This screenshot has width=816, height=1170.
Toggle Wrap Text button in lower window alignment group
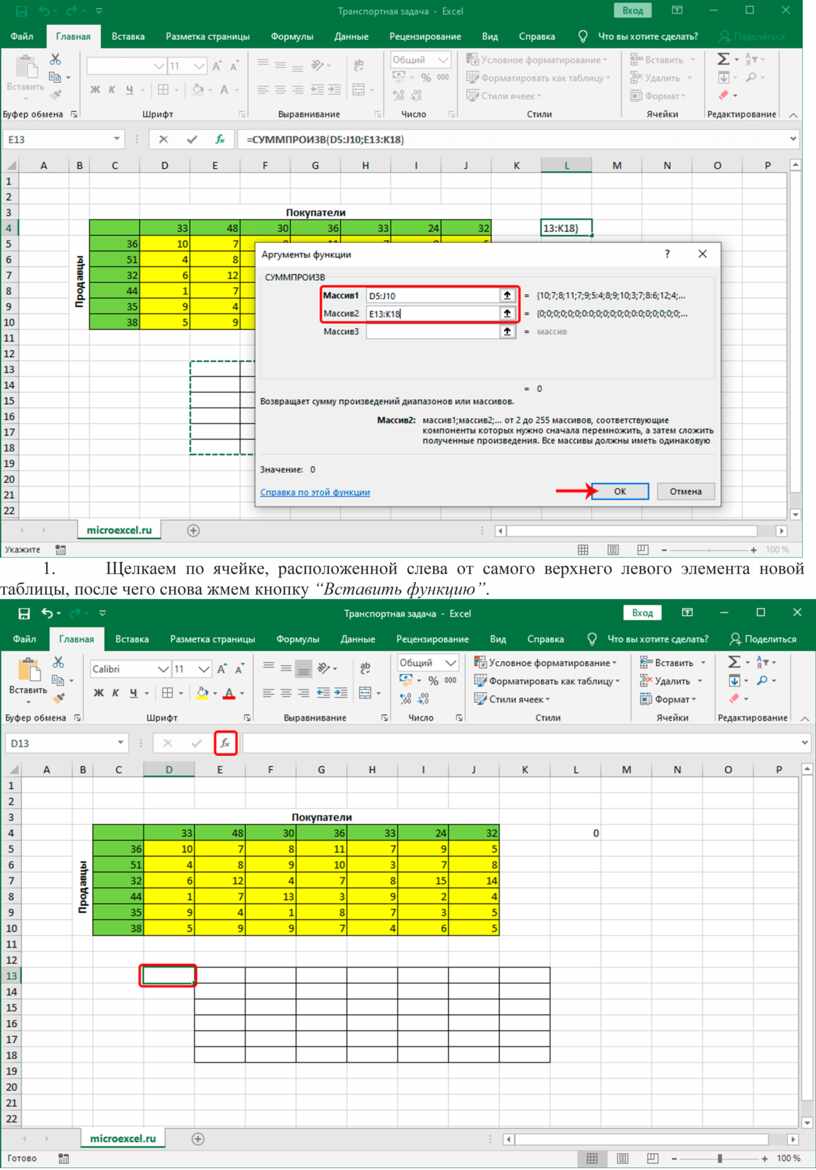pos(365,668)
